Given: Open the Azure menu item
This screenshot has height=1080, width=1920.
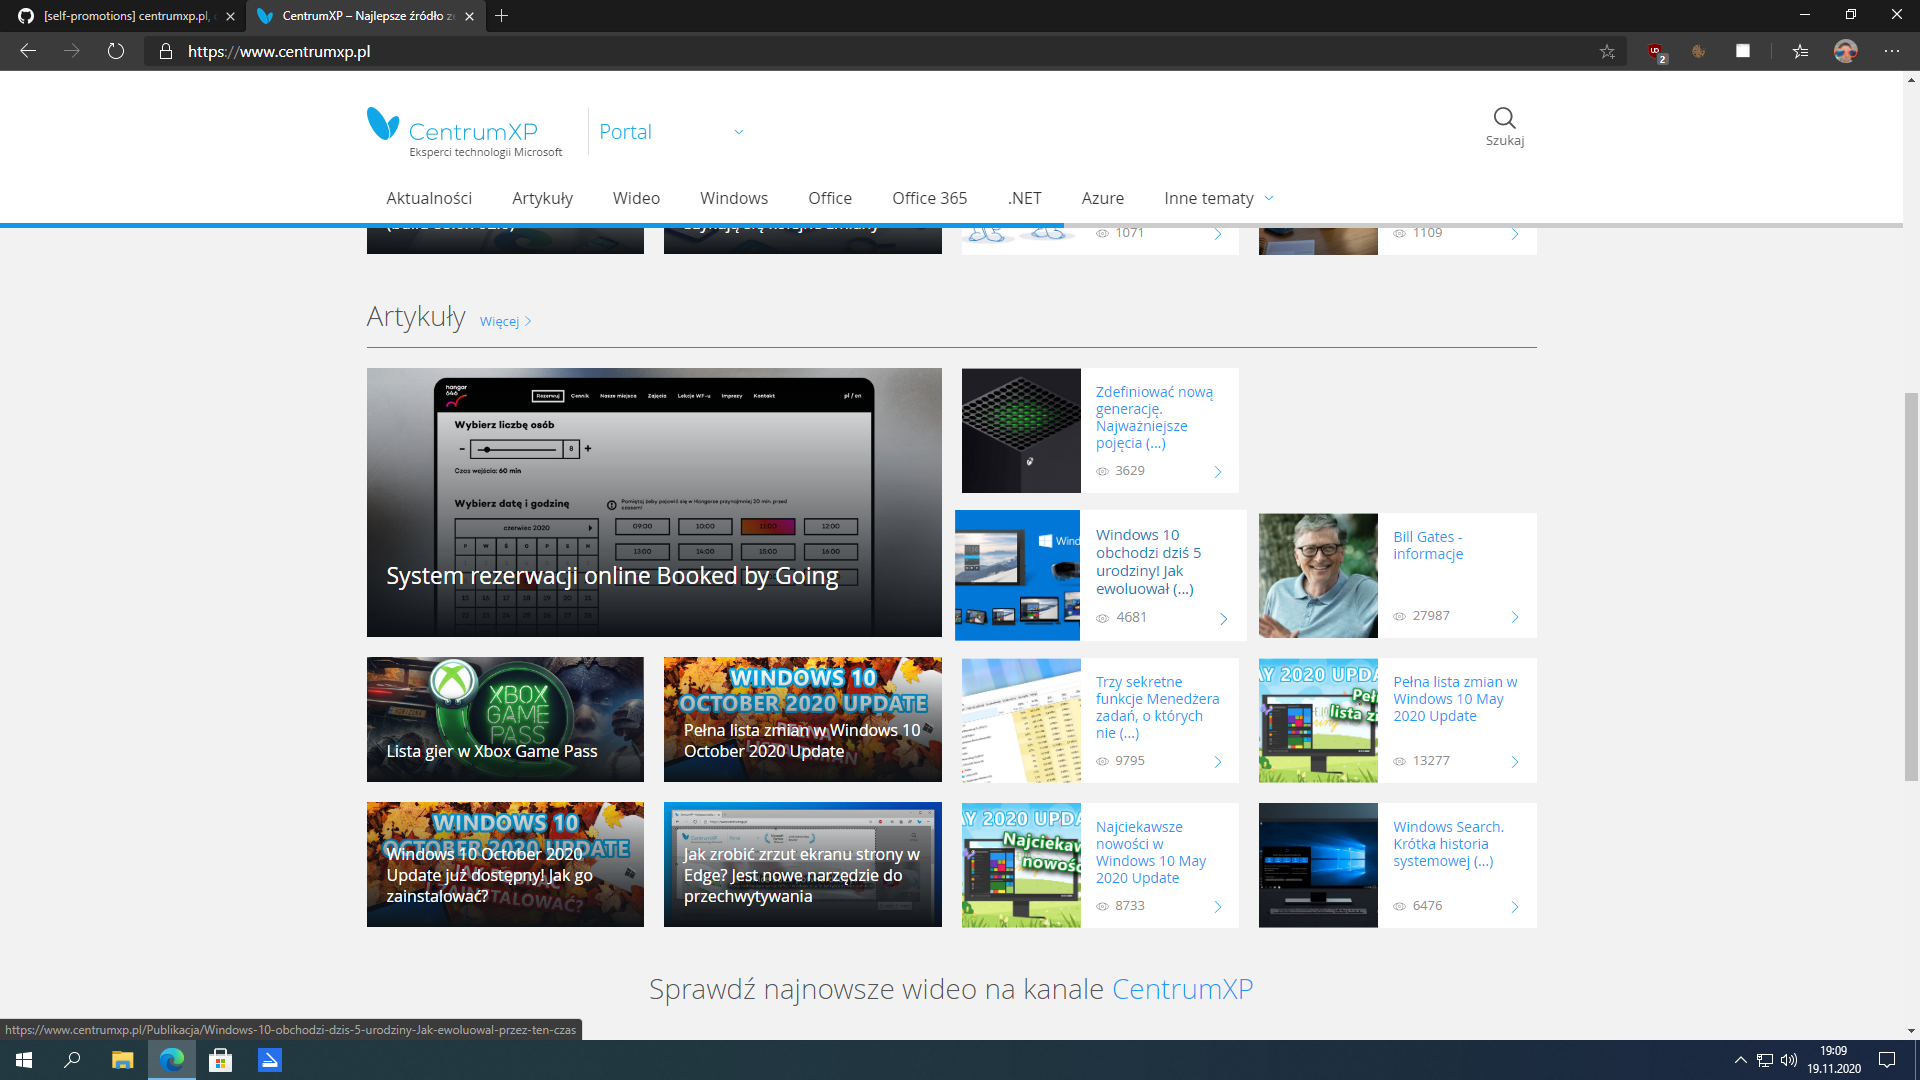Looking at the screenshot, I should point(1102,198).
